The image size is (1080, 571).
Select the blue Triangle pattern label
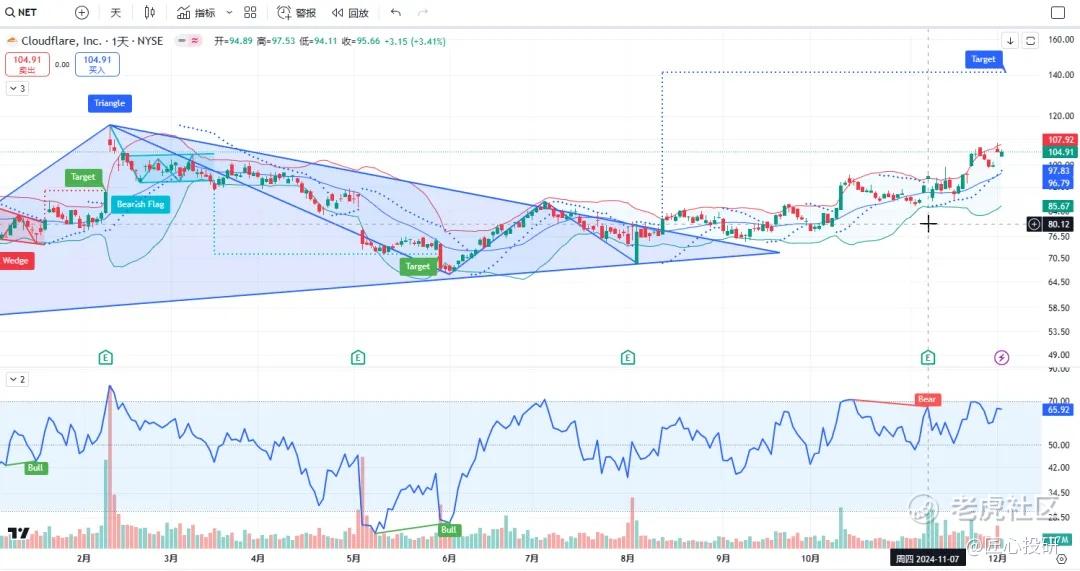click(x=110, y=103)
